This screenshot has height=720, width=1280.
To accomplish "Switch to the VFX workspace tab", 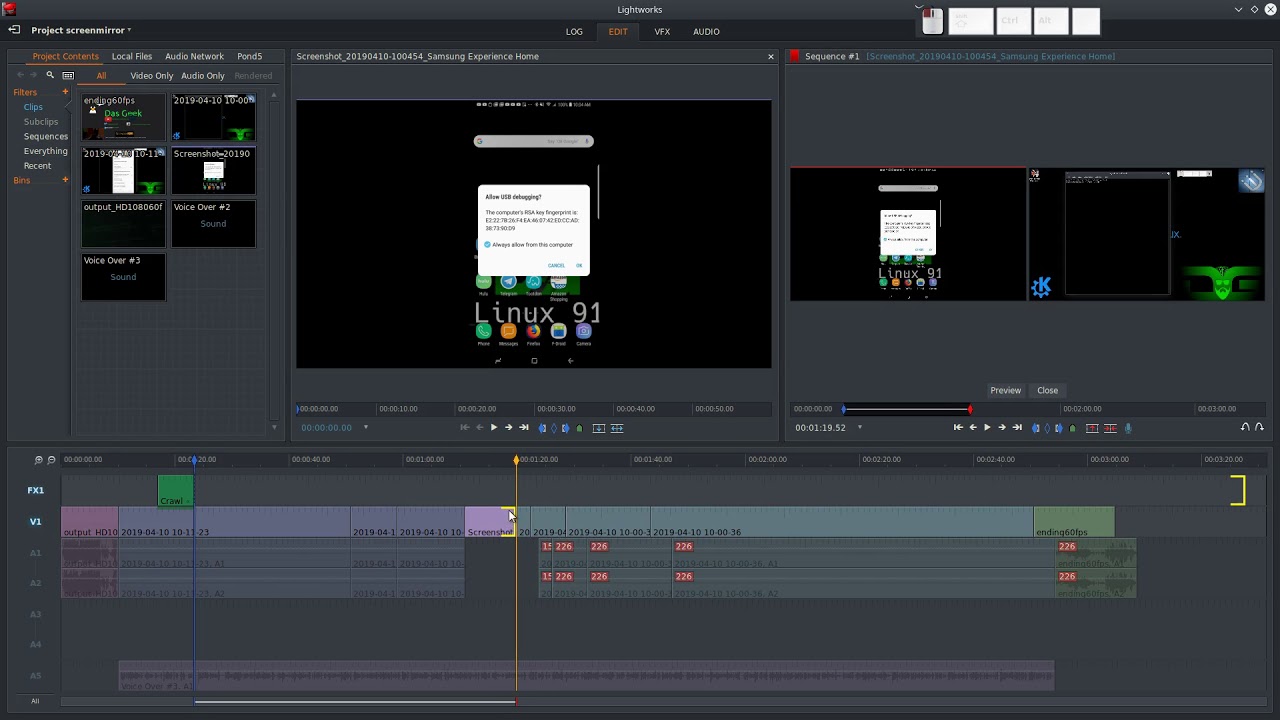I will click(x=662, y=32).
